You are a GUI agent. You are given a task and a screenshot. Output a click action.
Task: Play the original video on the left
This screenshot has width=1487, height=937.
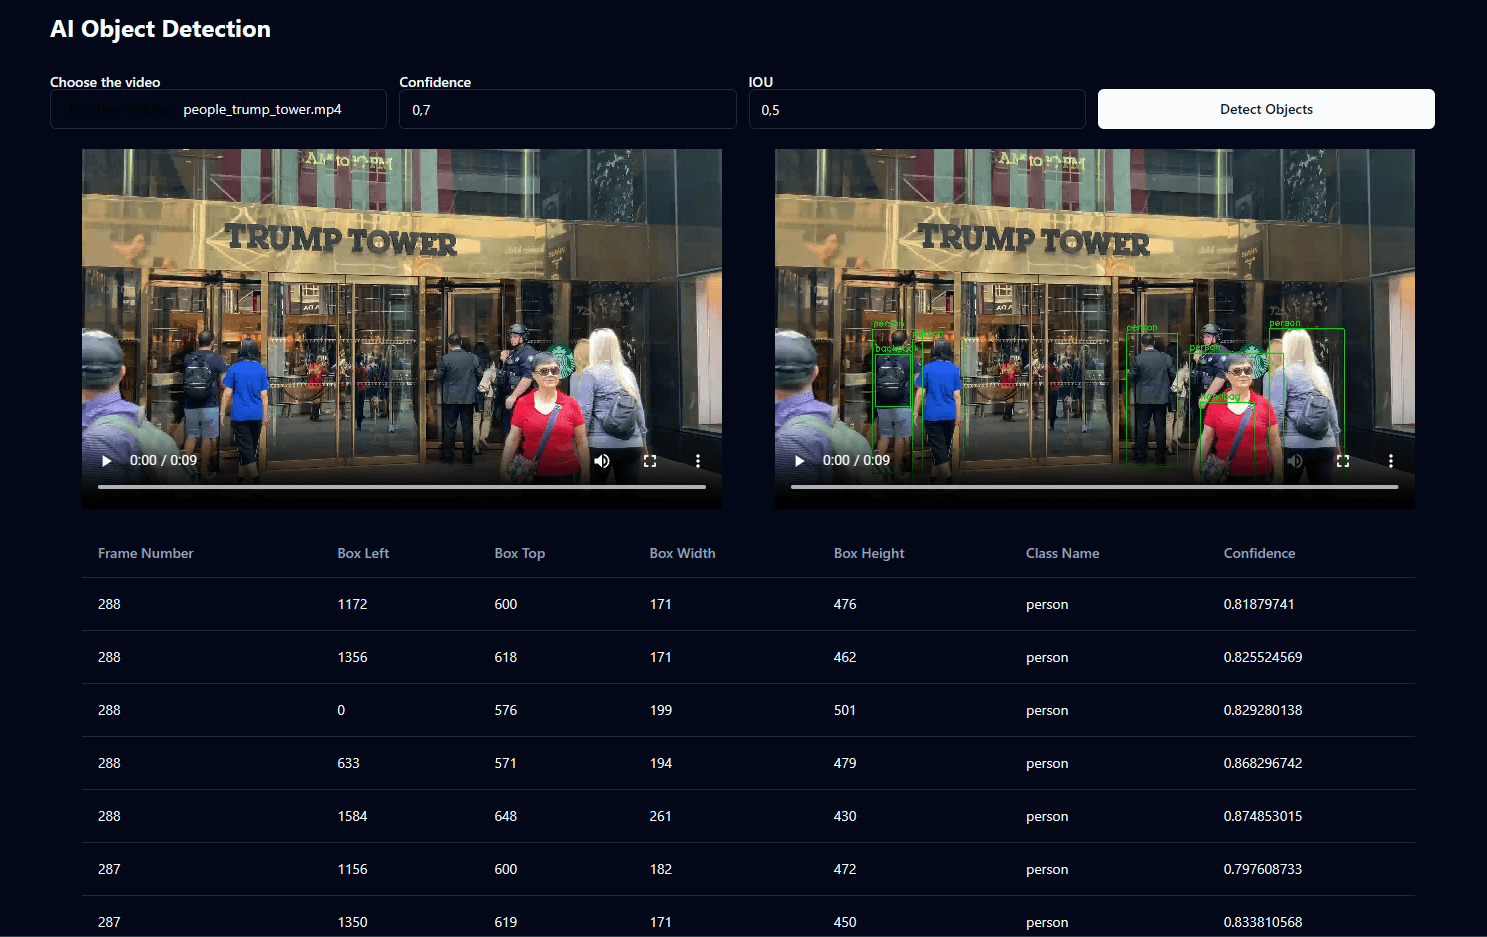107,461
